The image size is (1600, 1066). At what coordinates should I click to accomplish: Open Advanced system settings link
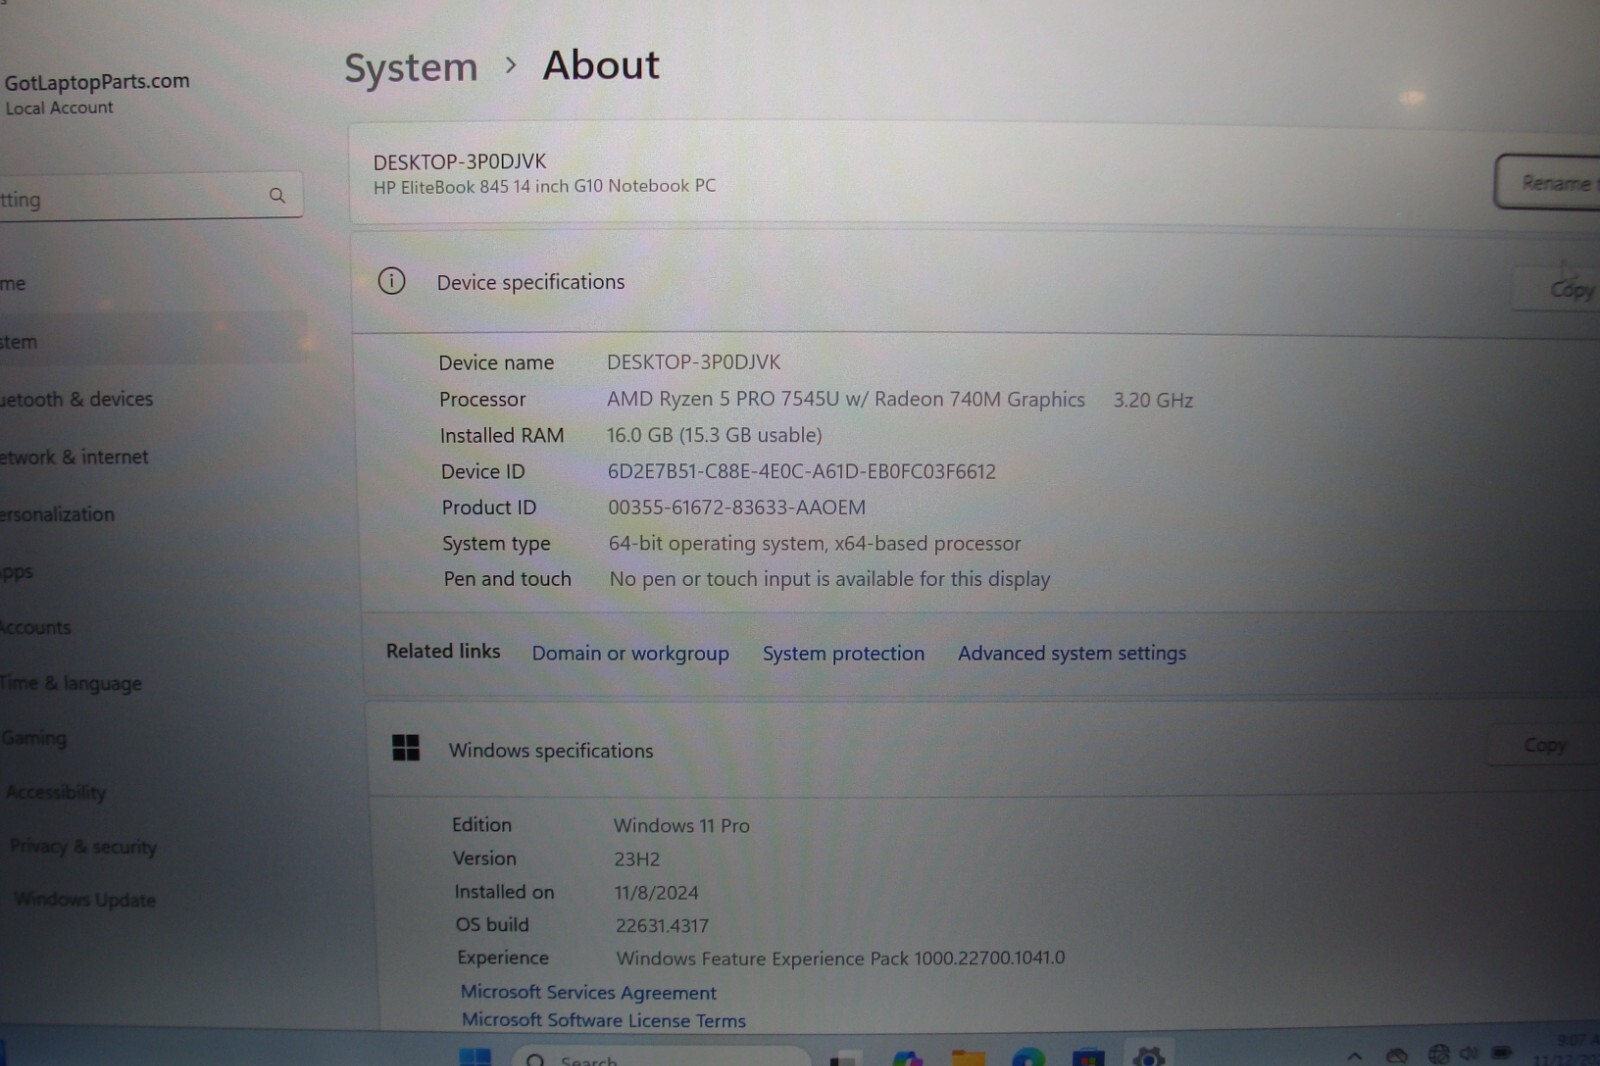click(1072, 653)
